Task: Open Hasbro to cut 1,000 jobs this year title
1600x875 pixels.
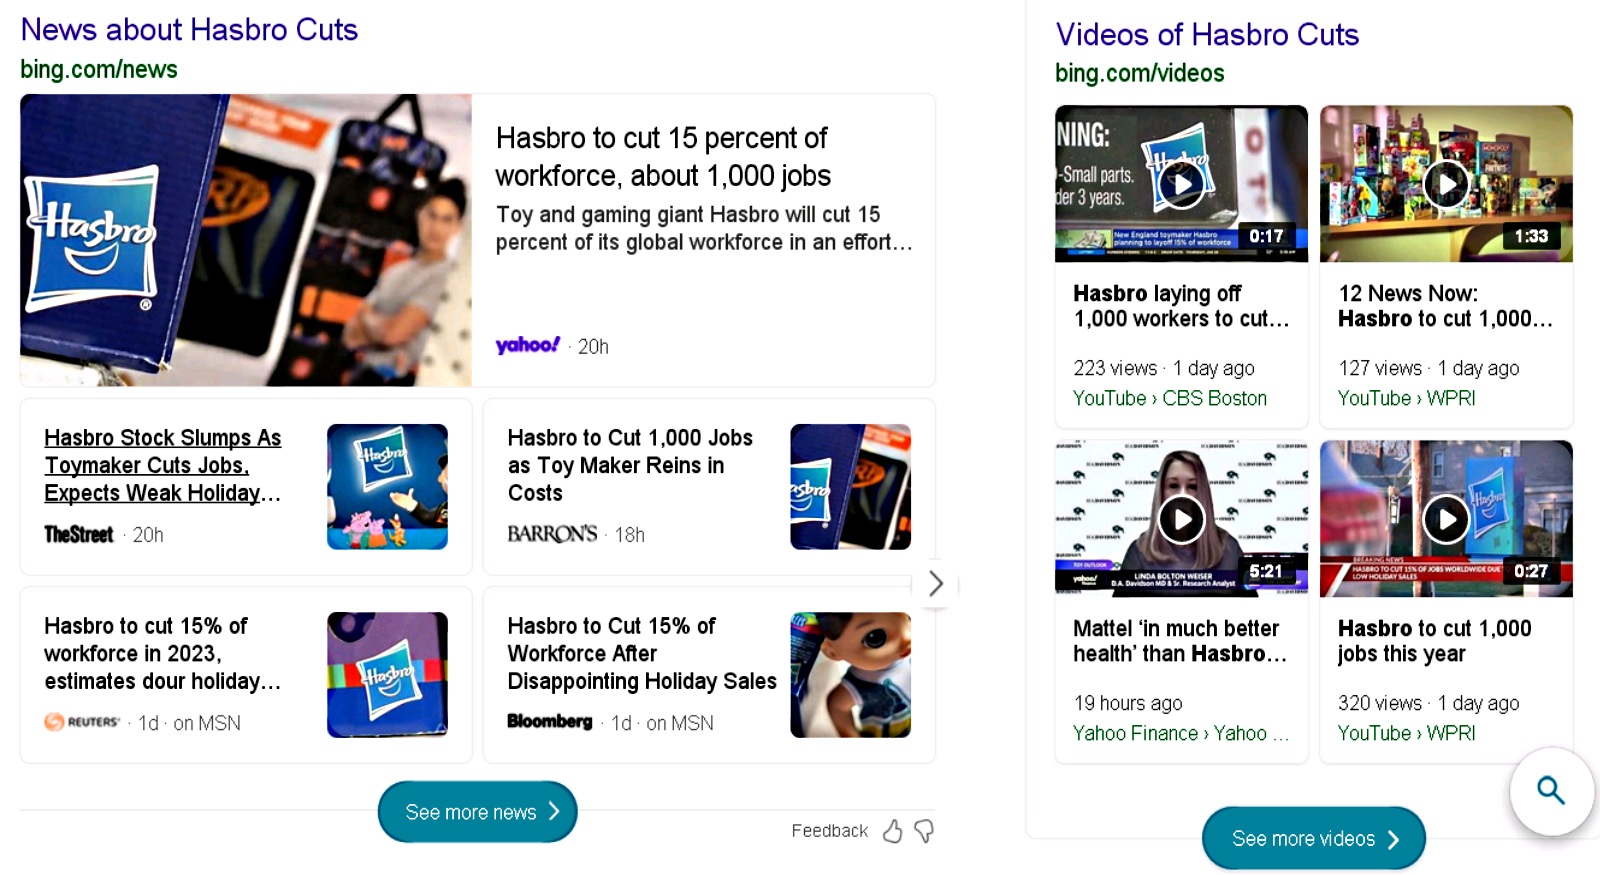Action: point(1435,641)
